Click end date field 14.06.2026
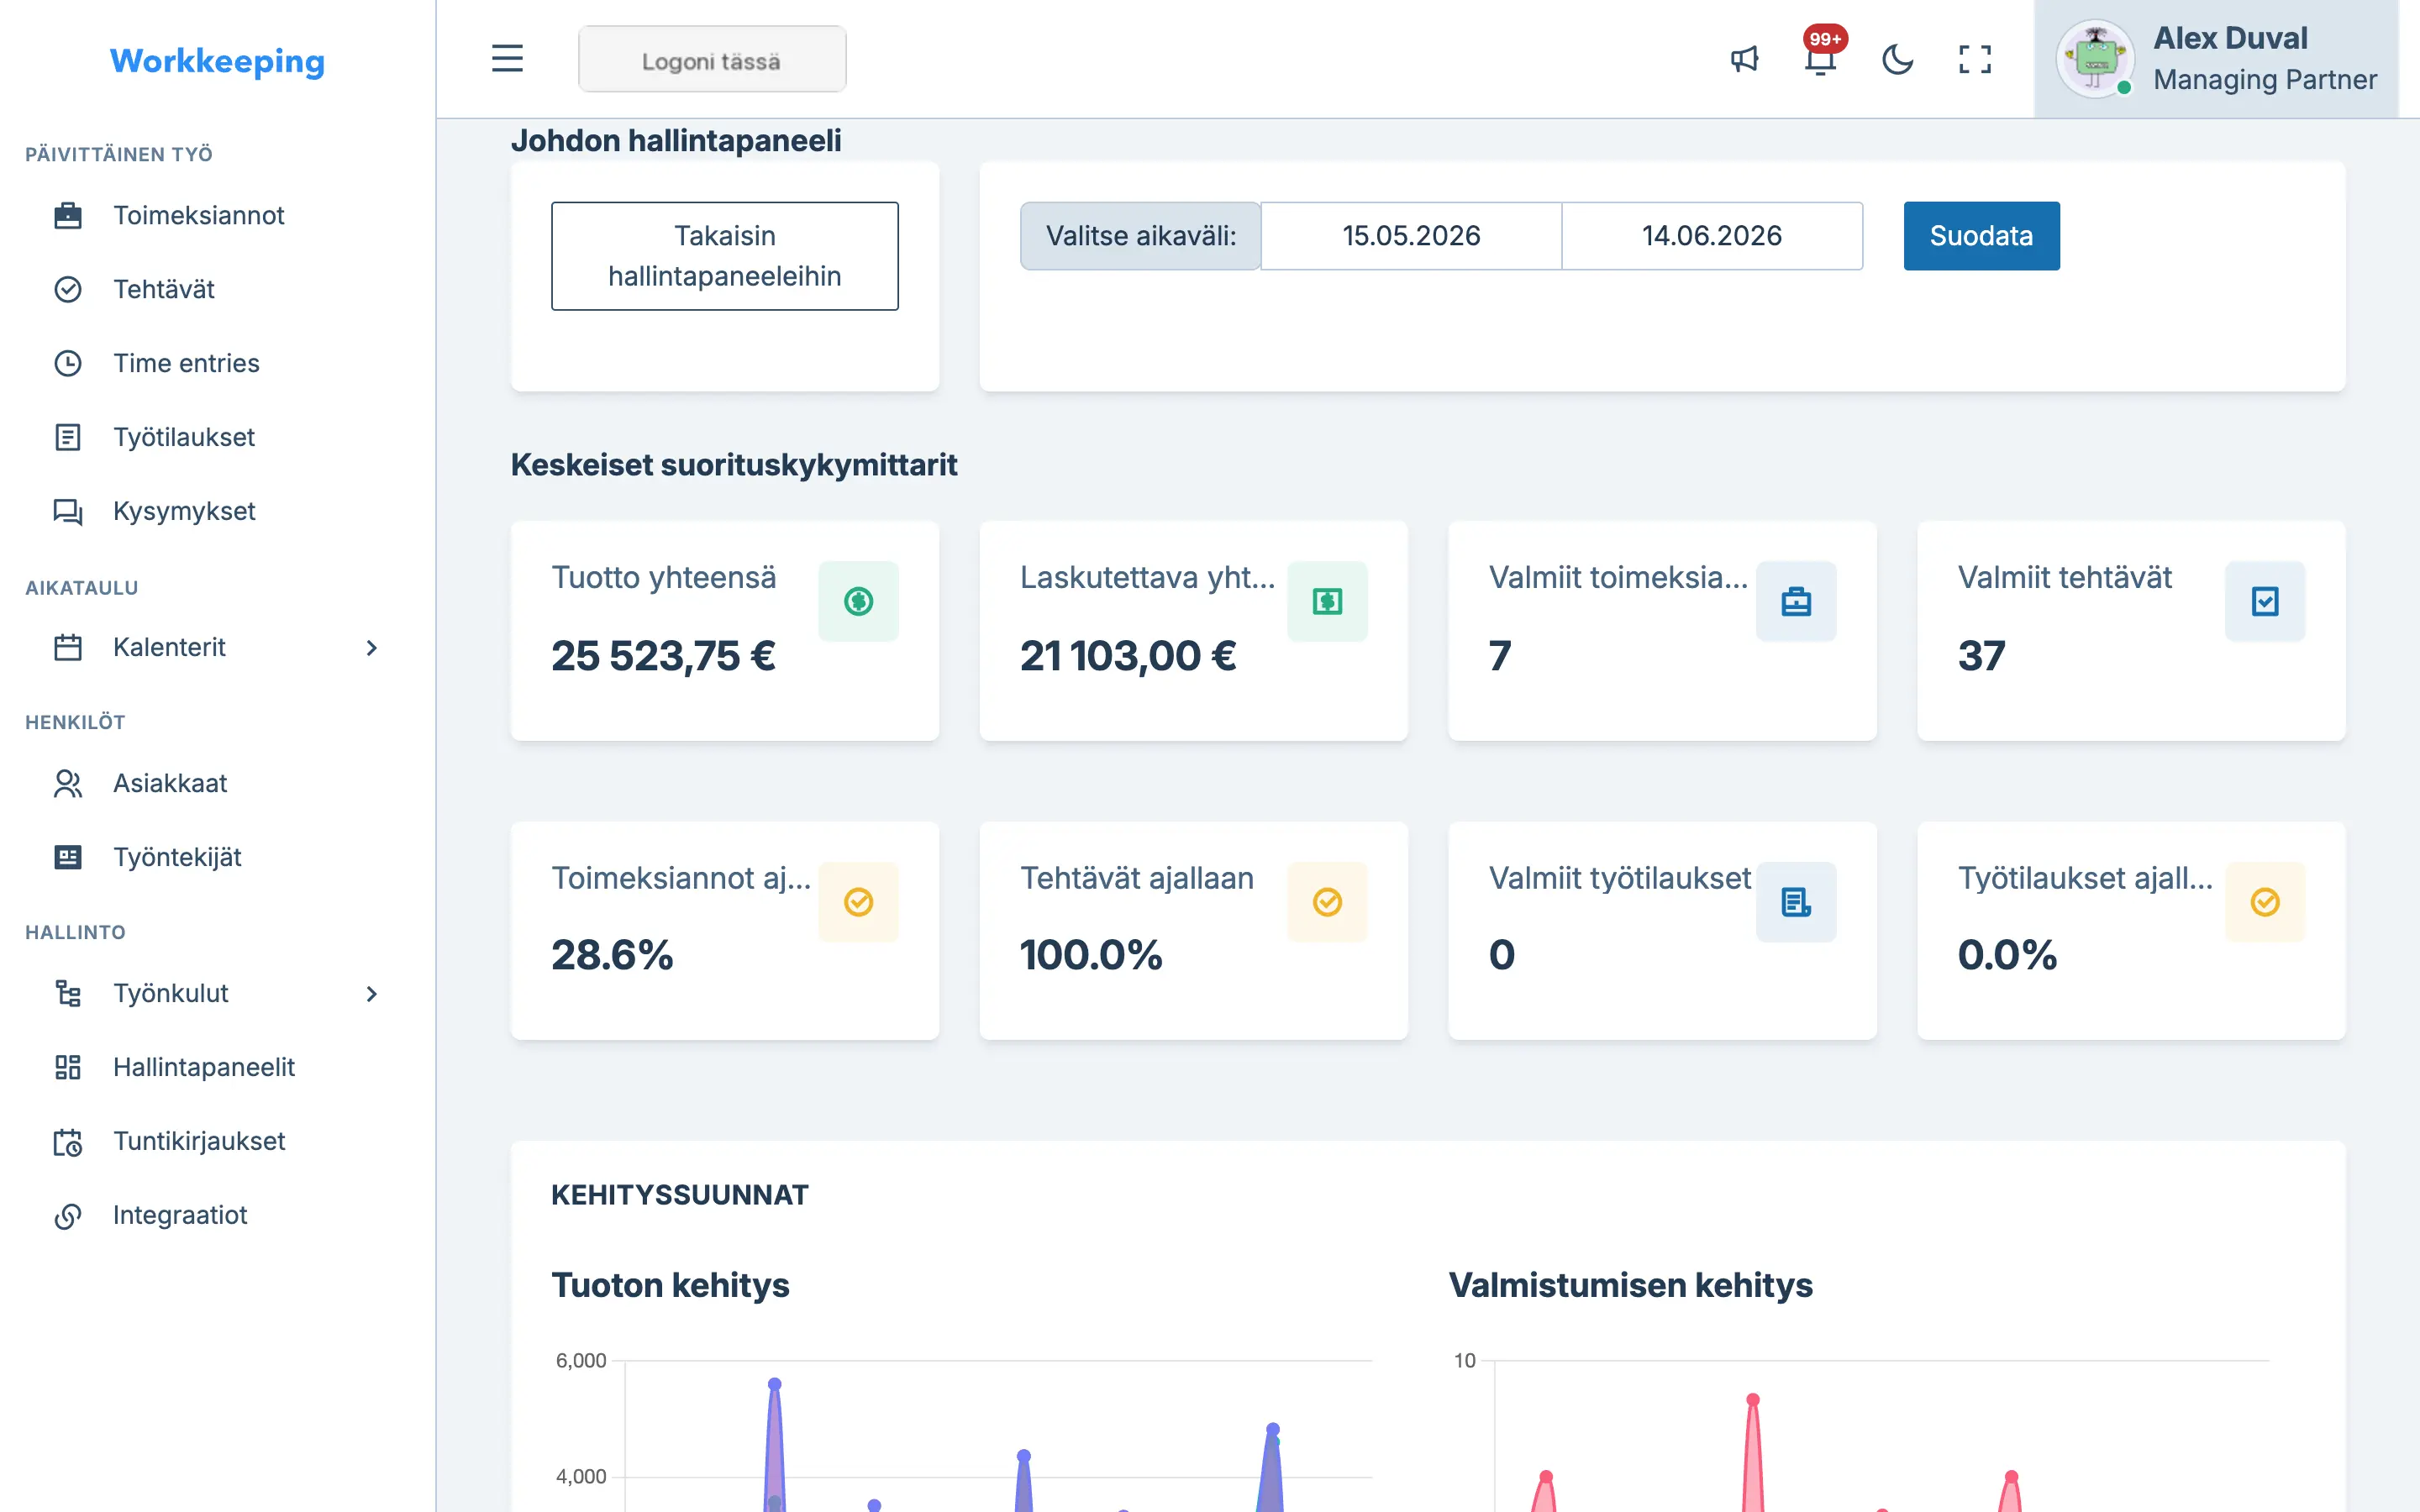Image resolution: width=2420 pixels, height=1512 pixels. (x=1712, y=236)
